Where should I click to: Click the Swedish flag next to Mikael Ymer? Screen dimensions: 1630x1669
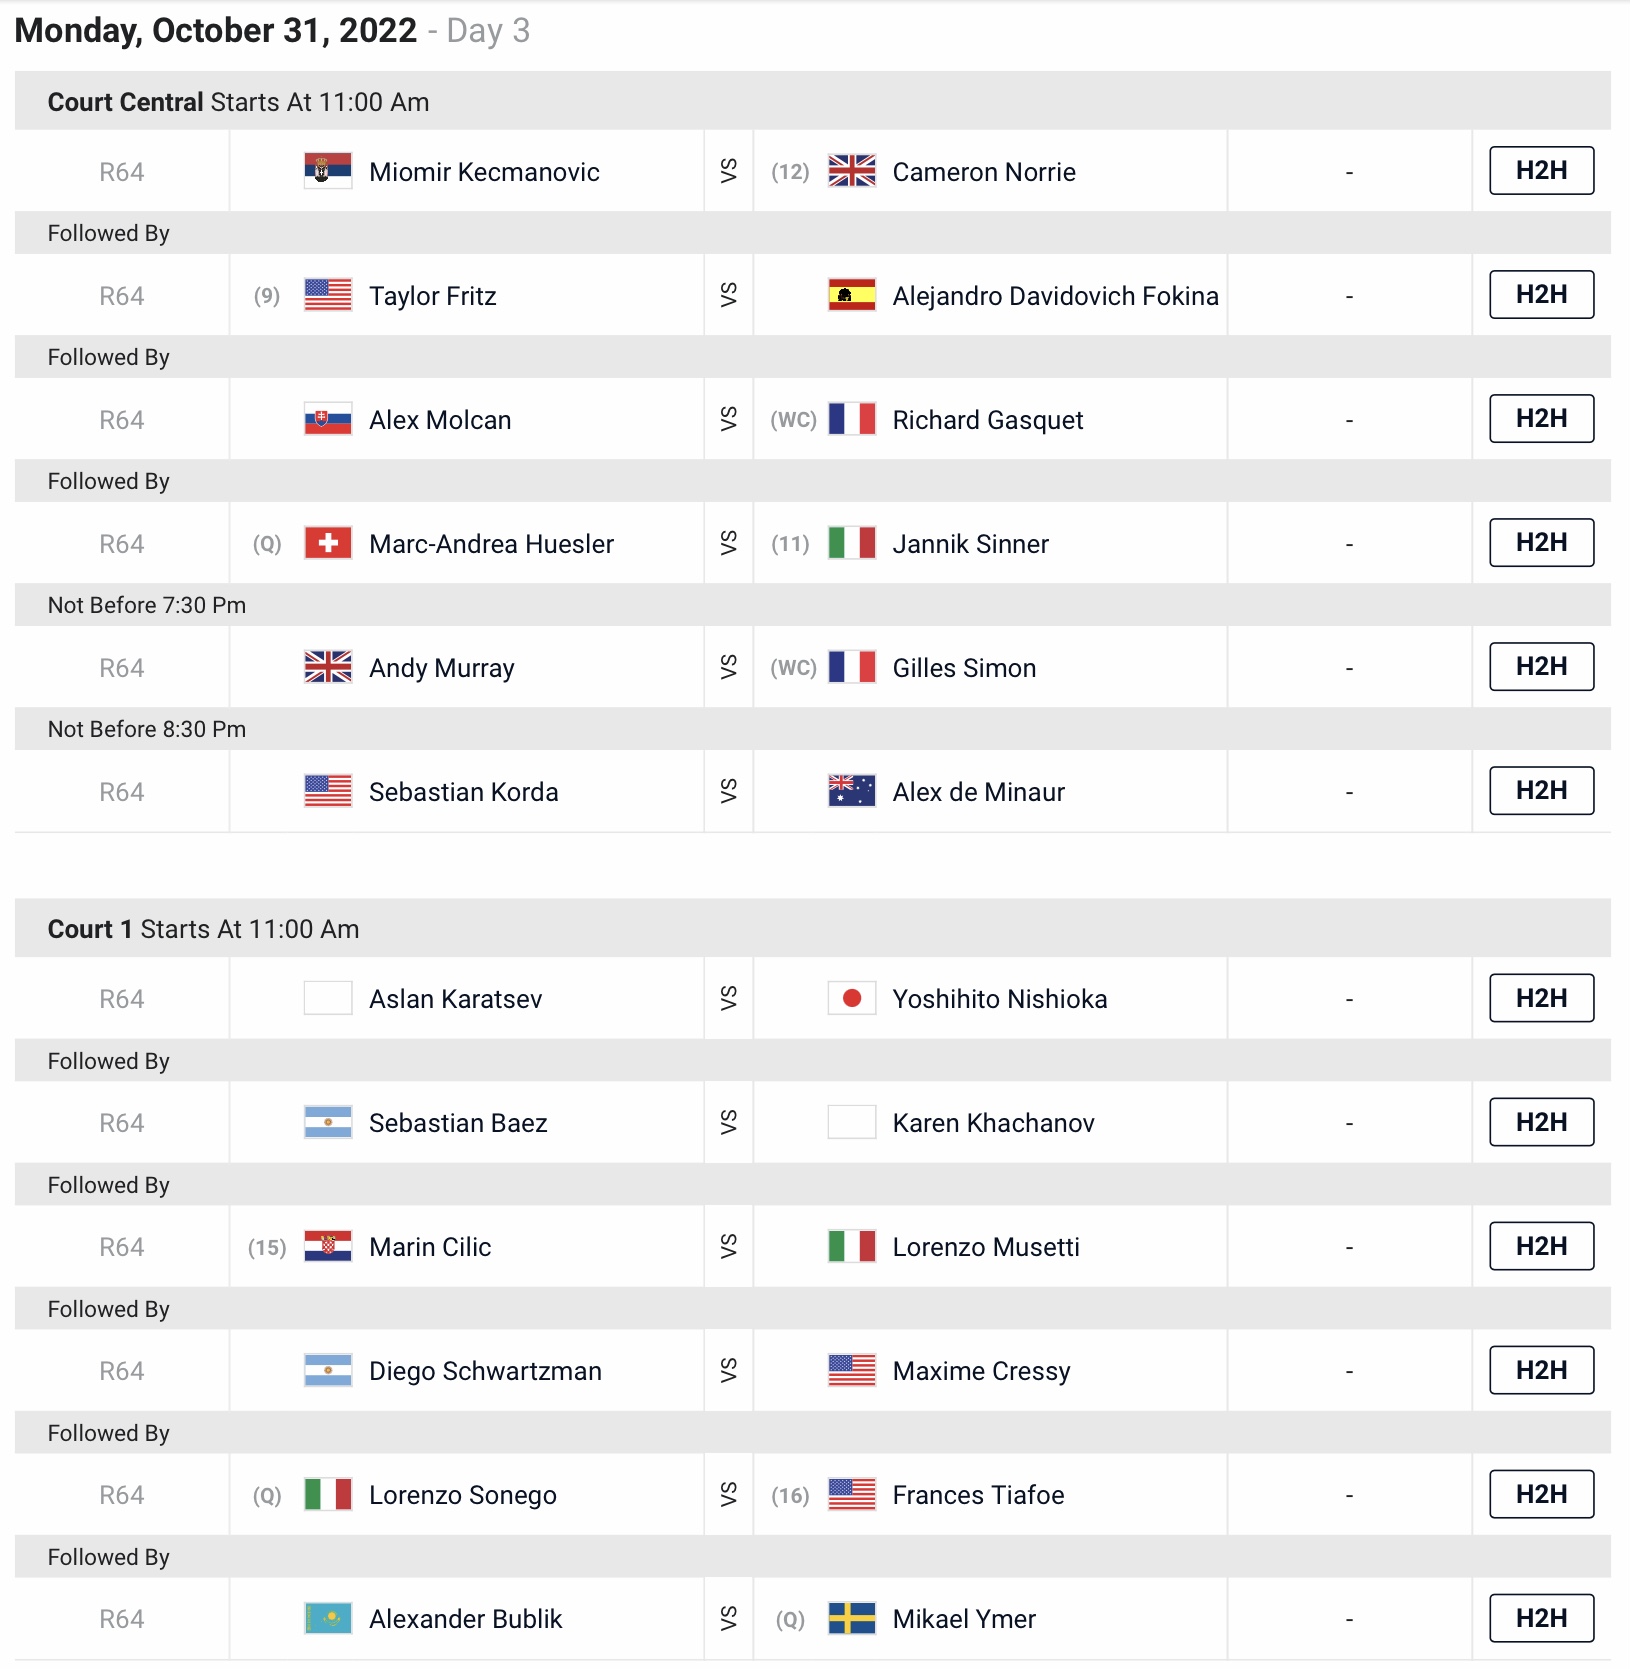click(852, 1618)
